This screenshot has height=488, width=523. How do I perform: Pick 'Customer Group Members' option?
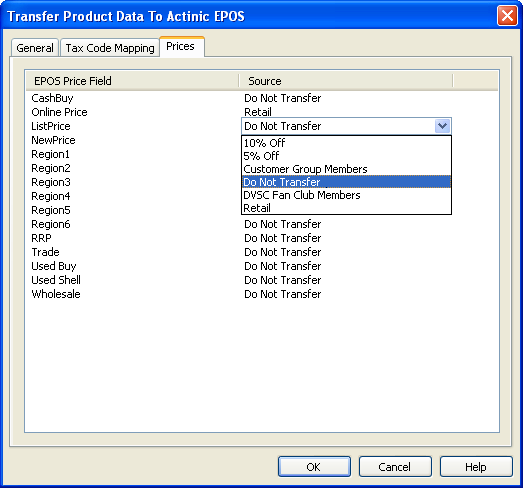(x=346, y=169)
